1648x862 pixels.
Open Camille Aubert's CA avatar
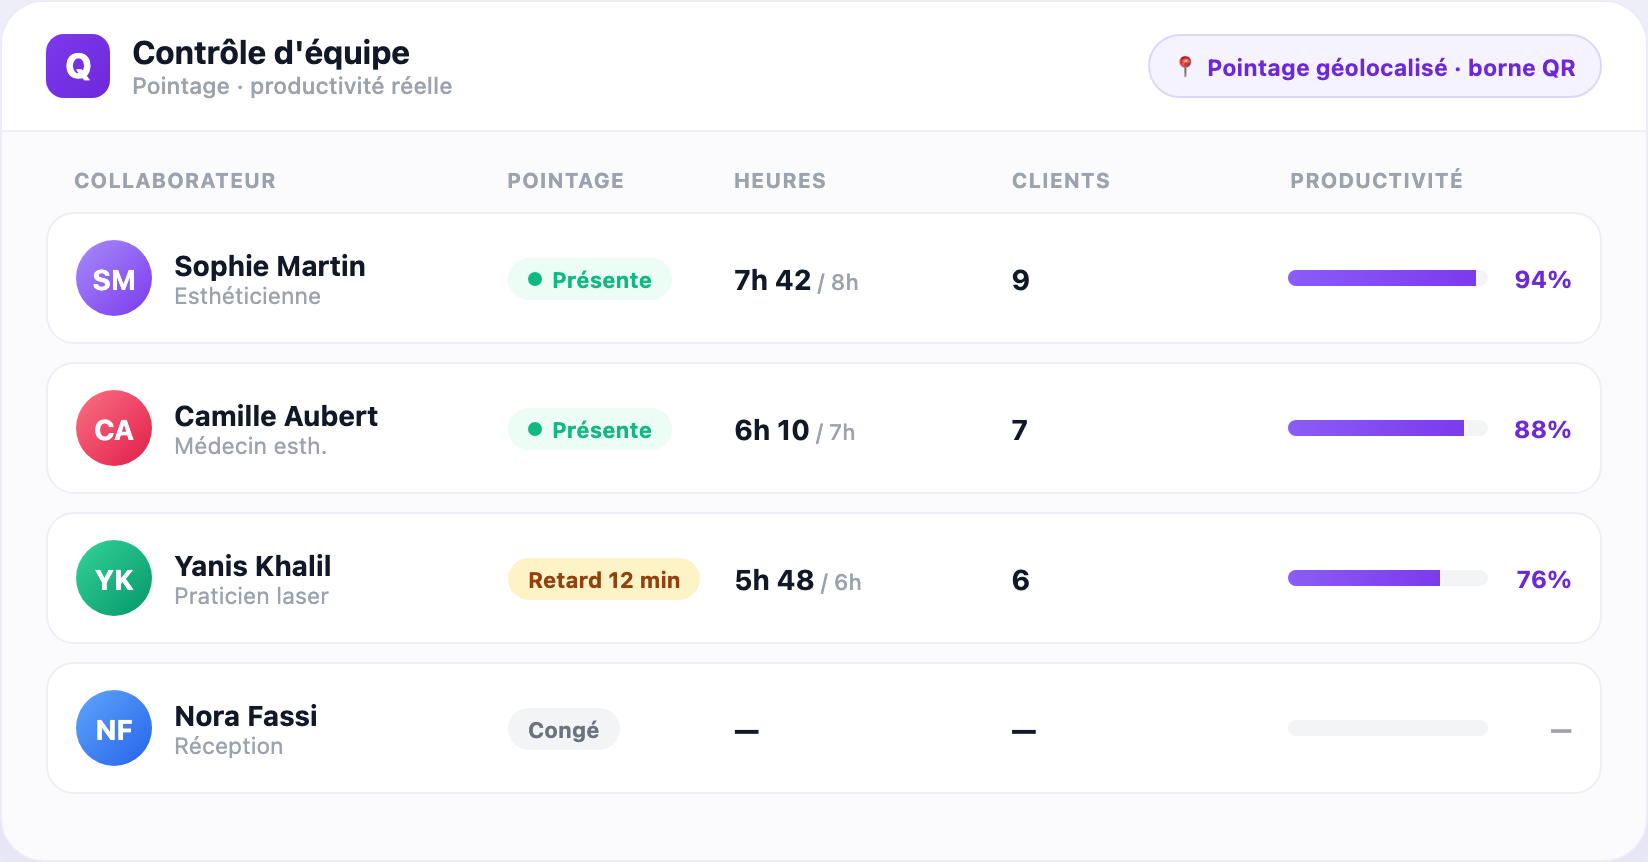pyautogui.click(x=114, y=428)
